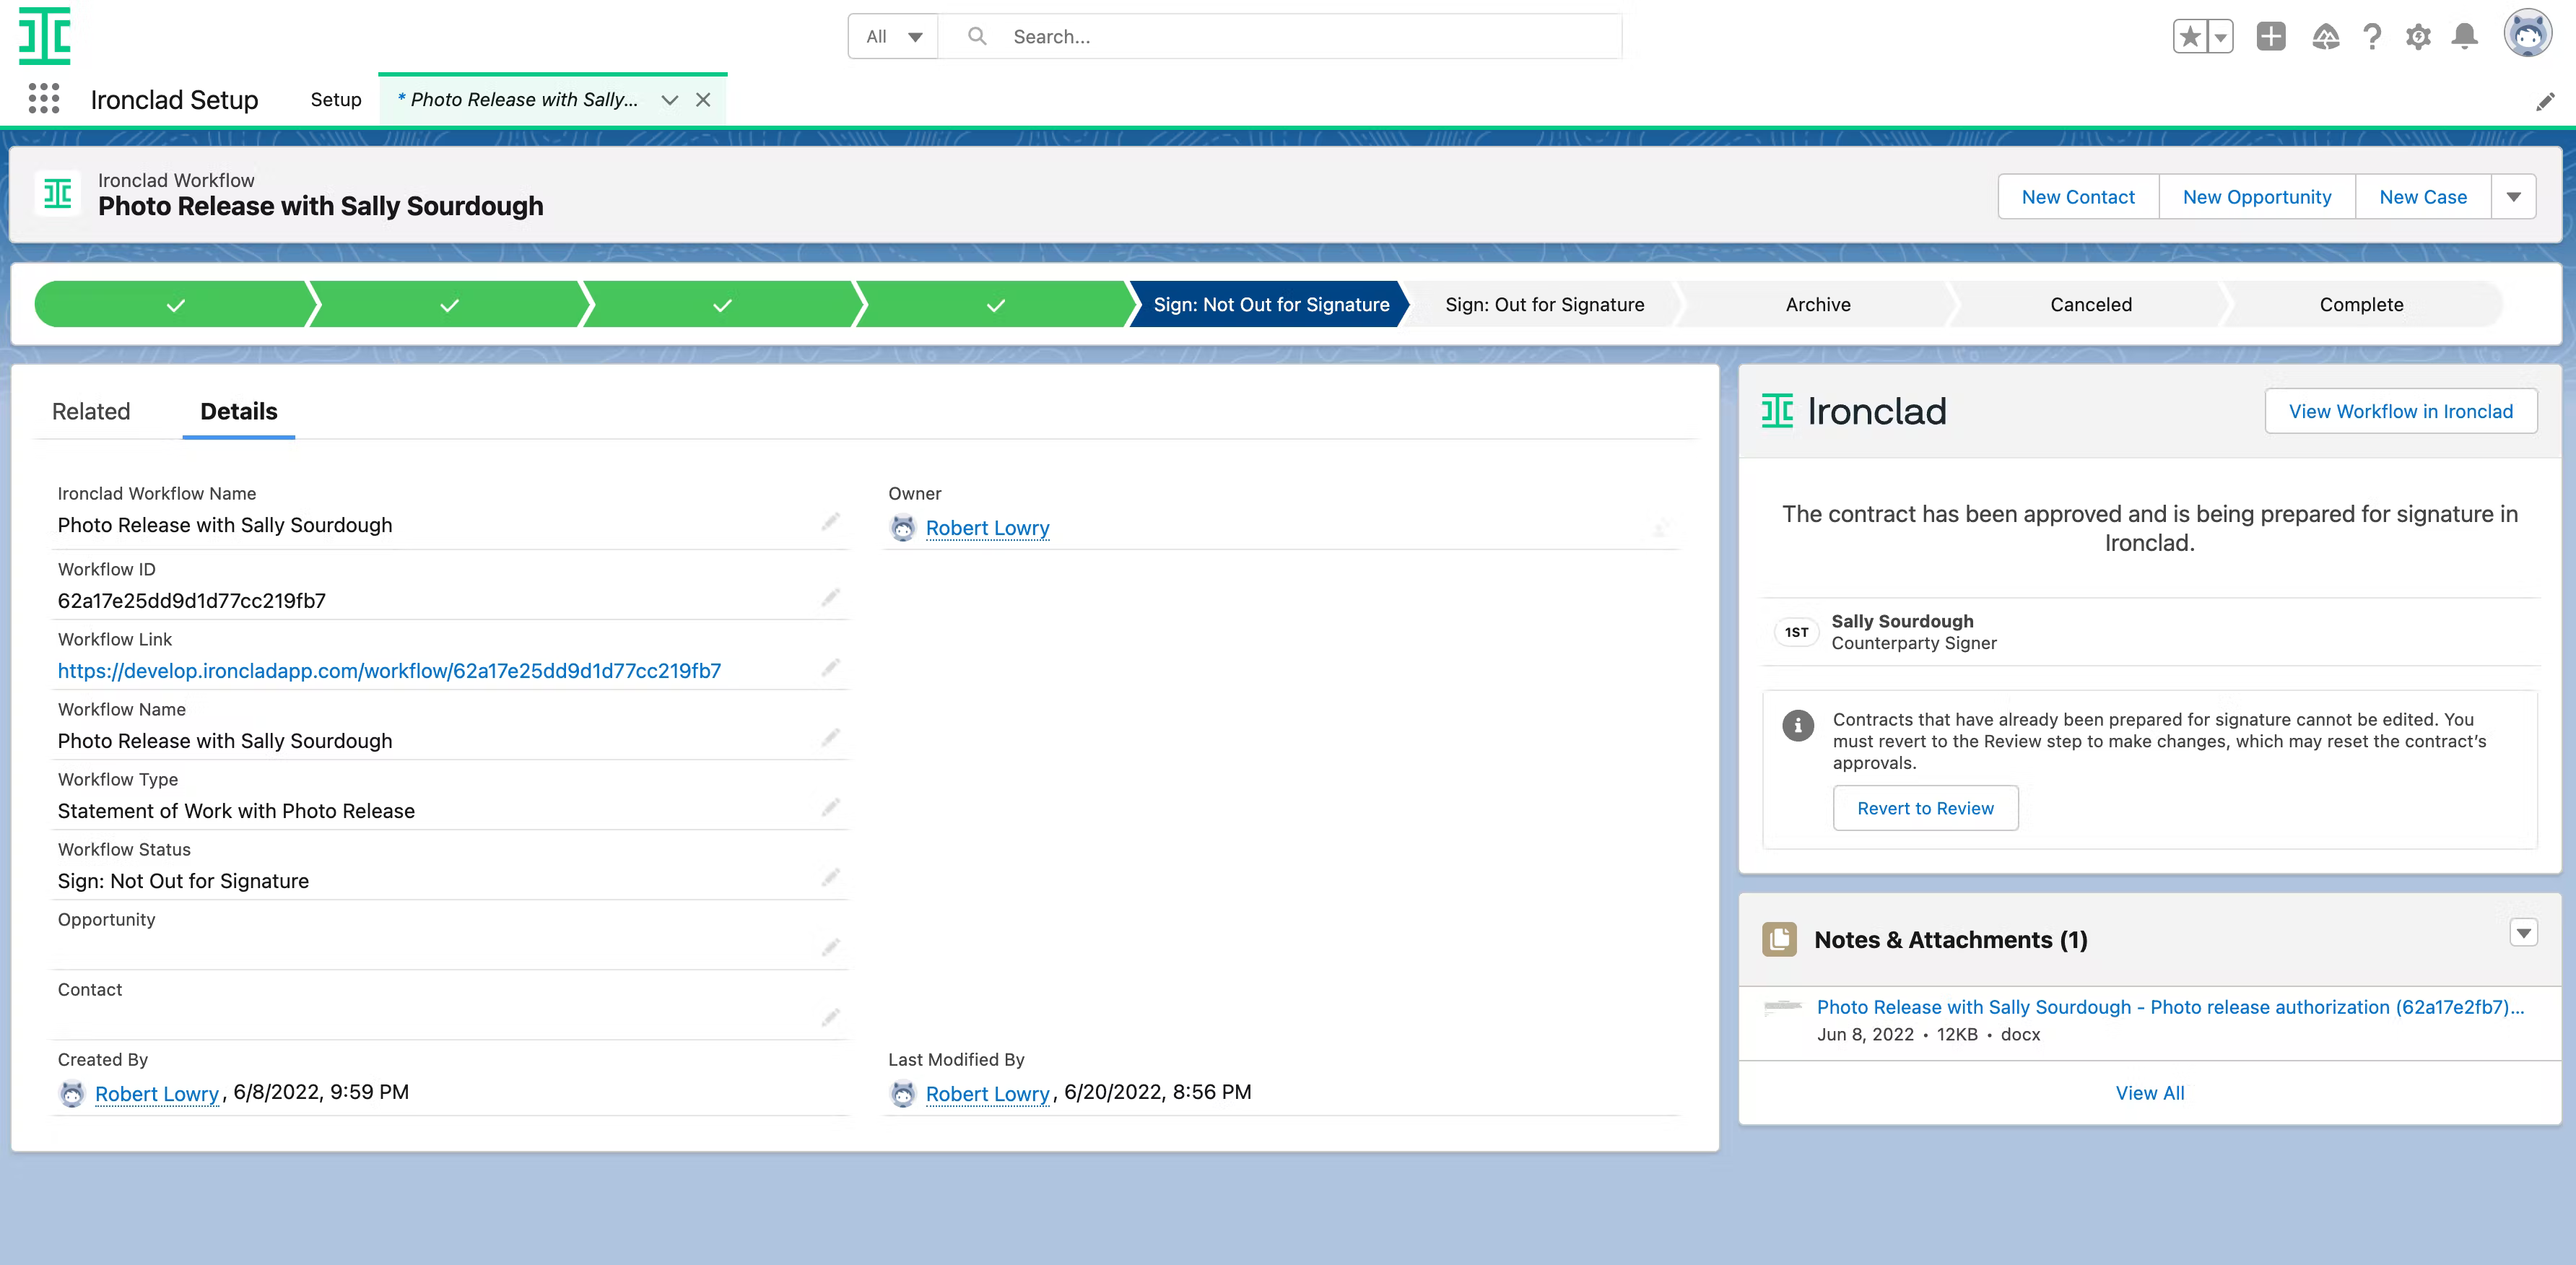Open the develop.ironcladapp.com workflow link

(389, 670)
